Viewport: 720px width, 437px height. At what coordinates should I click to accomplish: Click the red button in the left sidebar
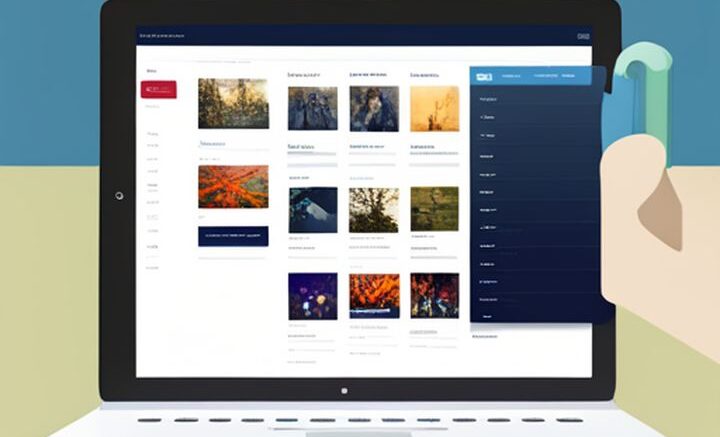point(158,90)
